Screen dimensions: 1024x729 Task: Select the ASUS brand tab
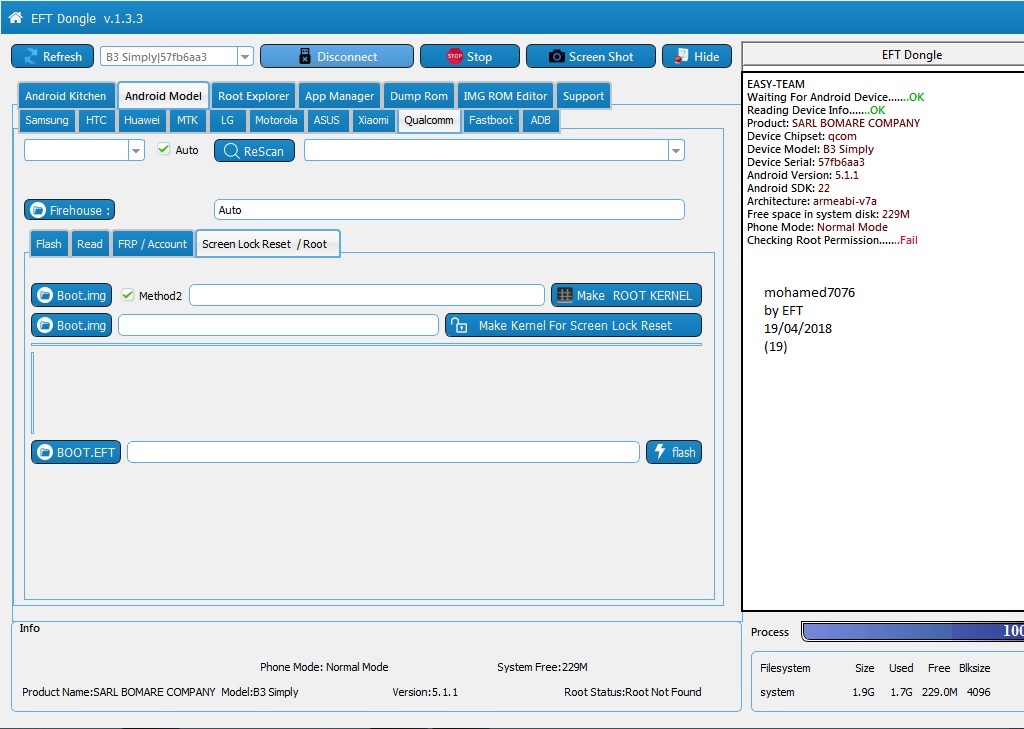(x=327, y=120)
